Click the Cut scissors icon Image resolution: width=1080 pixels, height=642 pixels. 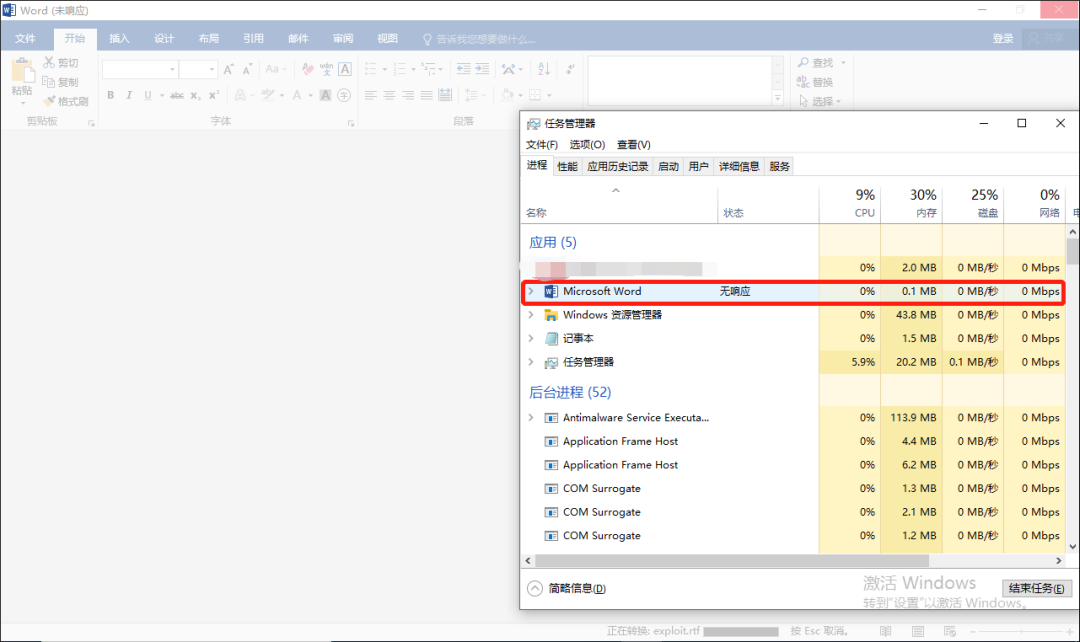tap(49, 63)
